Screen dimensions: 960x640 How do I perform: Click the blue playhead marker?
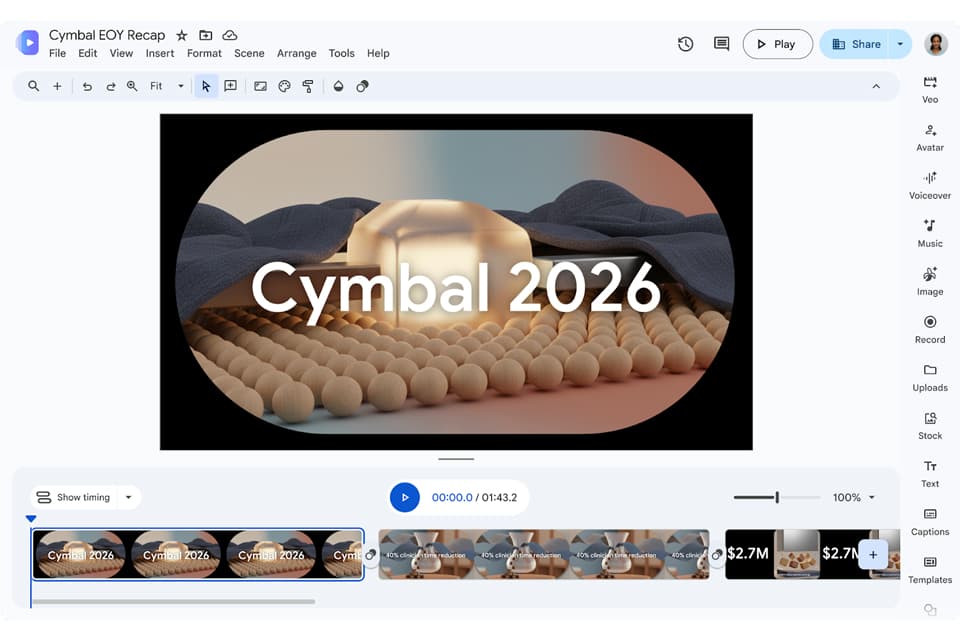pos(31,519)
